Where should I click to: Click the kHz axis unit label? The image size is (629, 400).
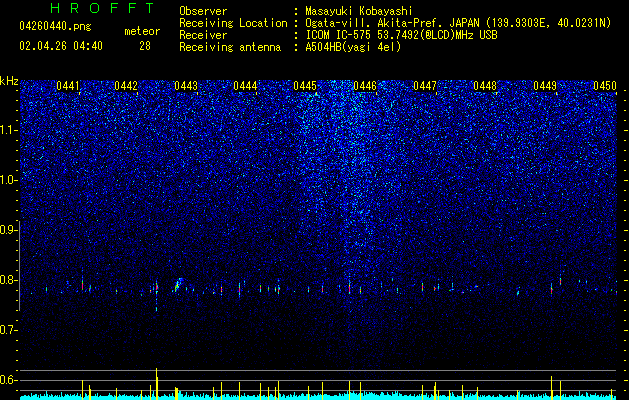(x=9, y=81)
